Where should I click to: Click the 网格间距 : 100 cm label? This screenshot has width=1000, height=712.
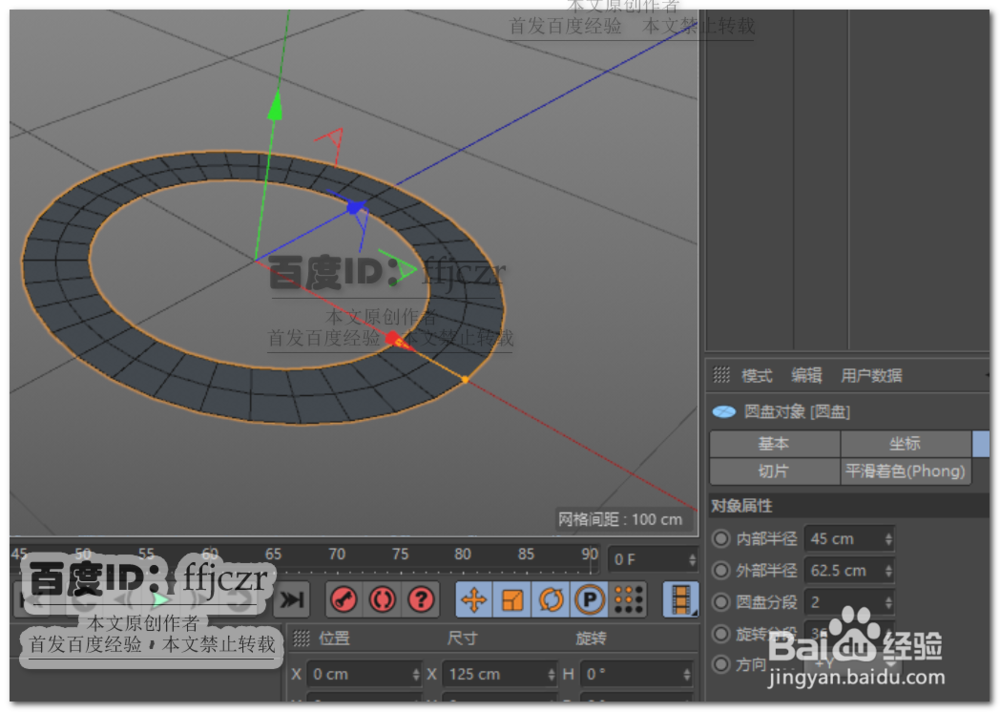(620, 519)
